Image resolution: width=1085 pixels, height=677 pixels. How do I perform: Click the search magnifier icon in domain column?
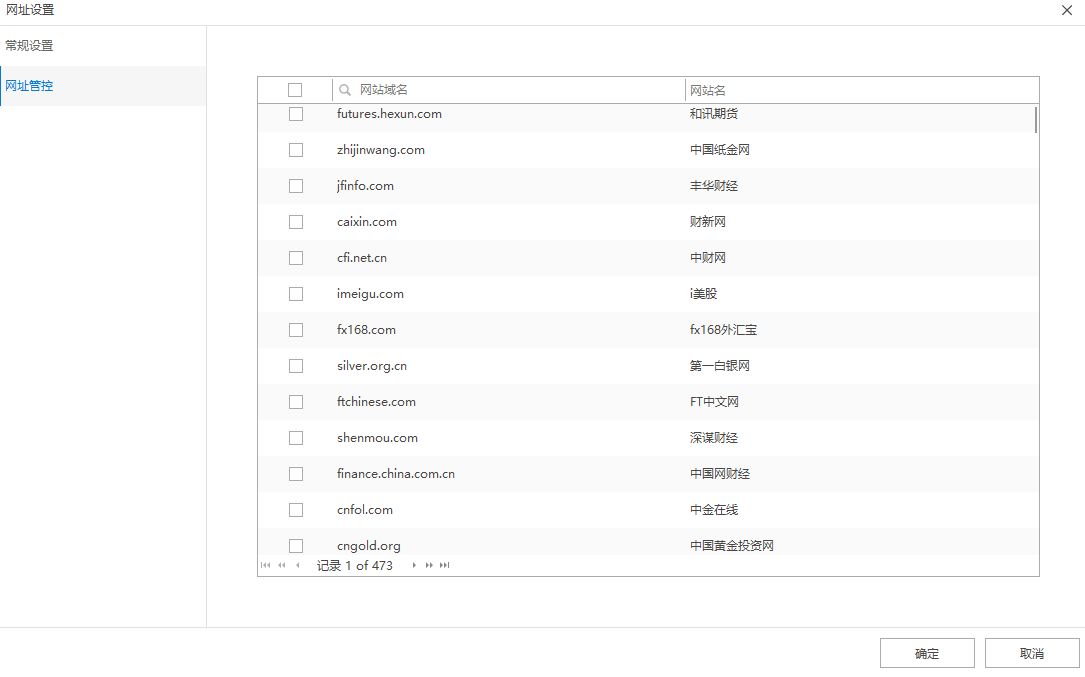345,90
